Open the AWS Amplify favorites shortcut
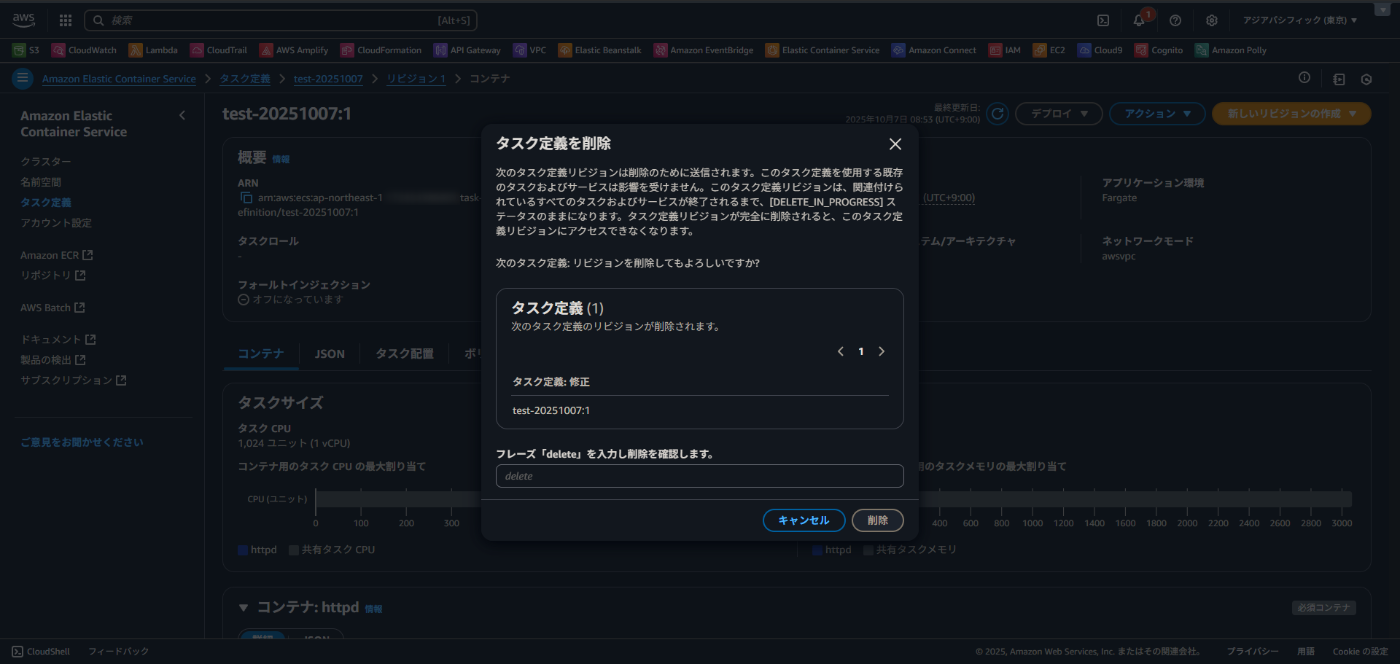 click(x=294, y=50)
